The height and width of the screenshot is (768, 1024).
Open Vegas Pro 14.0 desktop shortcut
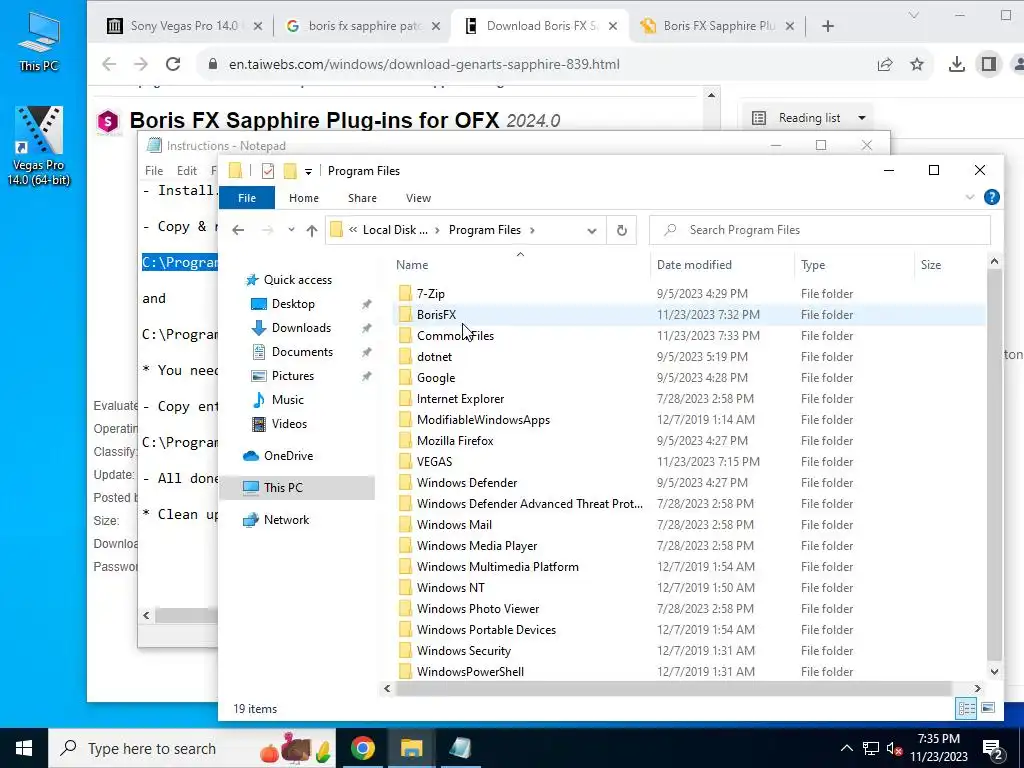39,146
